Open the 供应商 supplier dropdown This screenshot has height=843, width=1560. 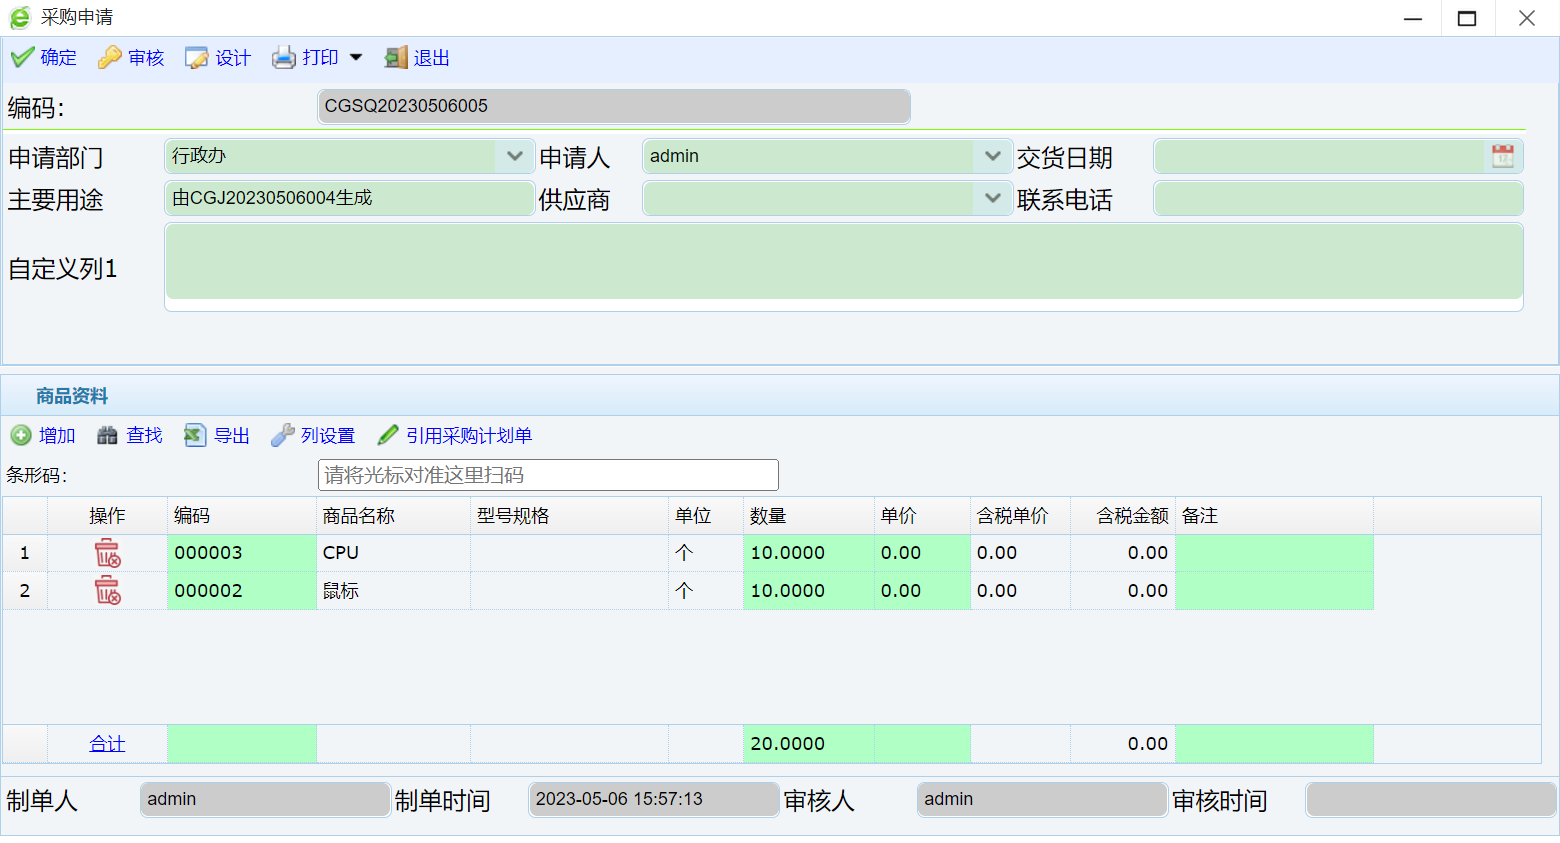point(992,199)
